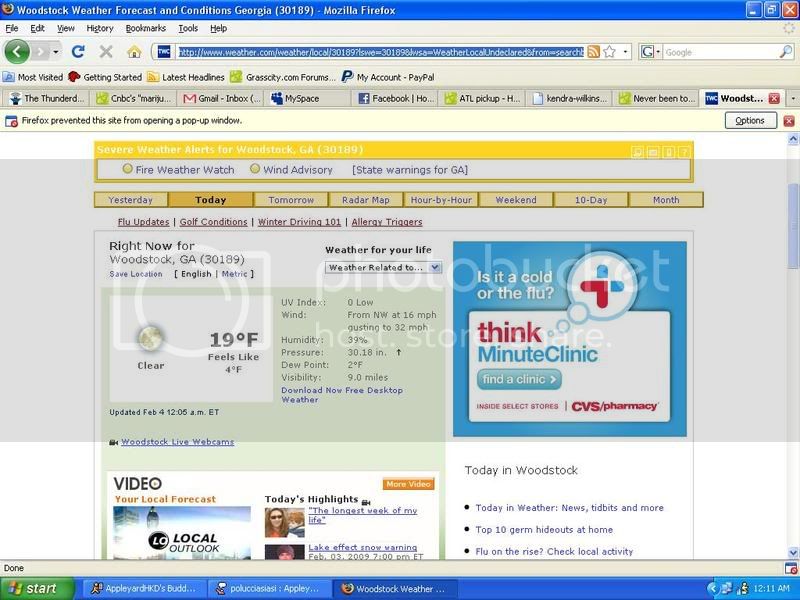
Task: Click the Golf Conditions link
Action: [213, 222]
